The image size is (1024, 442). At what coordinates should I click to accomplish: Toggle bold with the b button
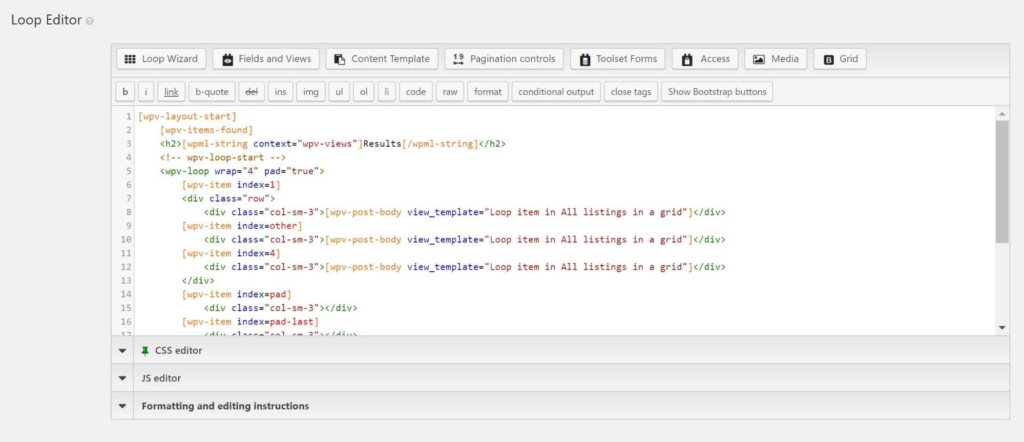[x=125, y=92]
